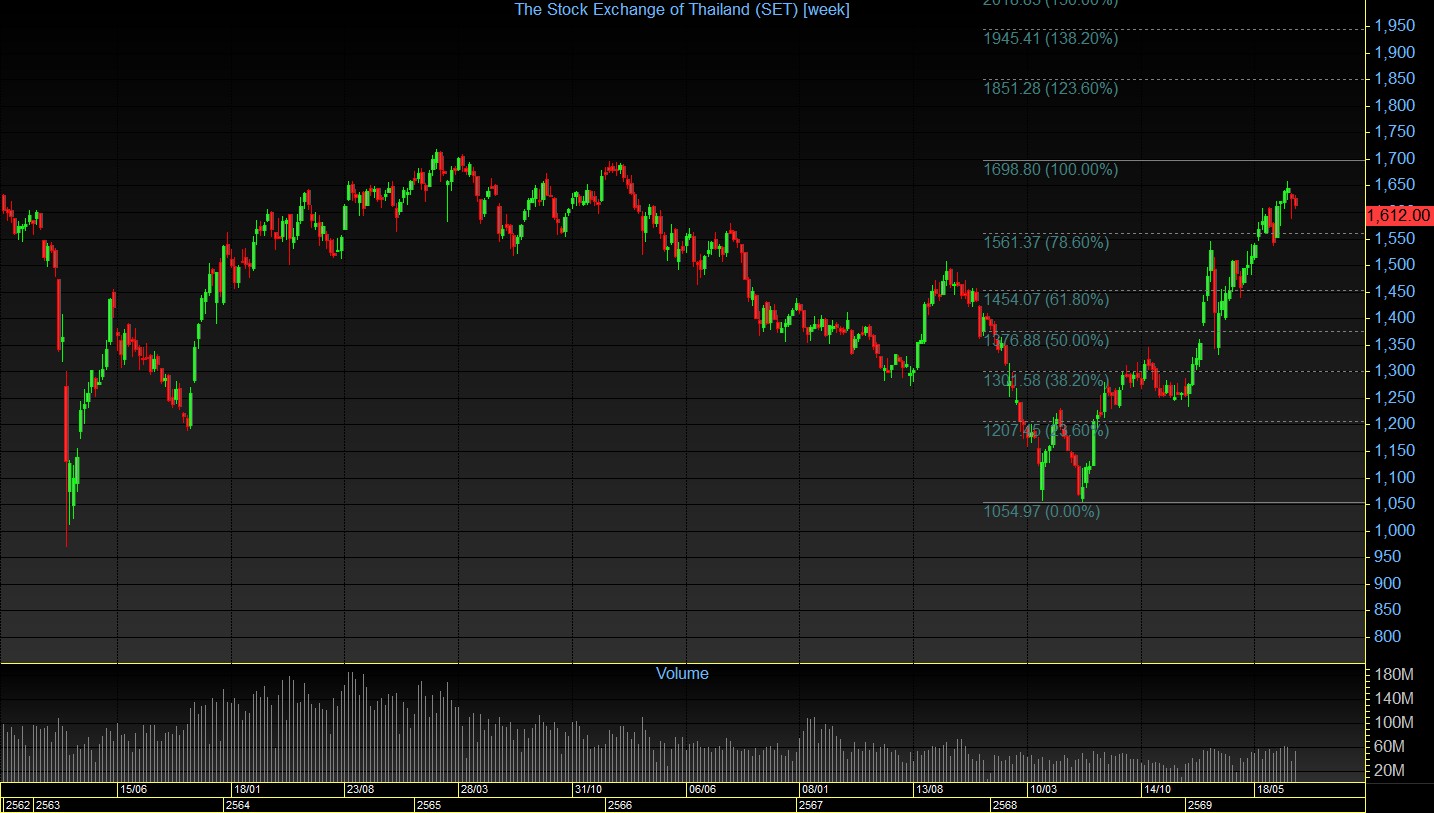Click the 1,150 price axis label
The height and width of the screenshot is (813, 1434).
point(1394,451)
